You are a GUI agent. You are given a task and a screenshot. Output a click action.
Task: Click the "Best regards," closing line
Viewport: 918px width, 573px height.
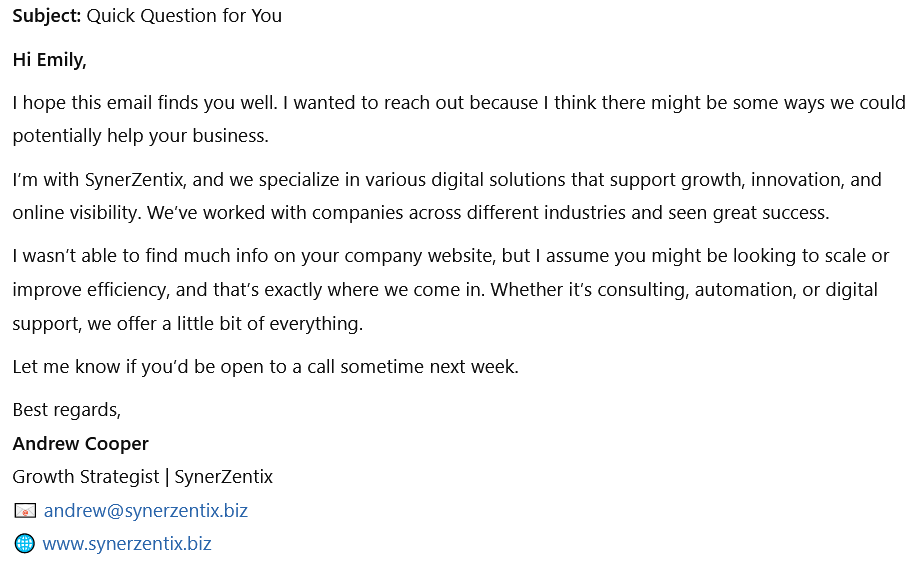(67, 410)
